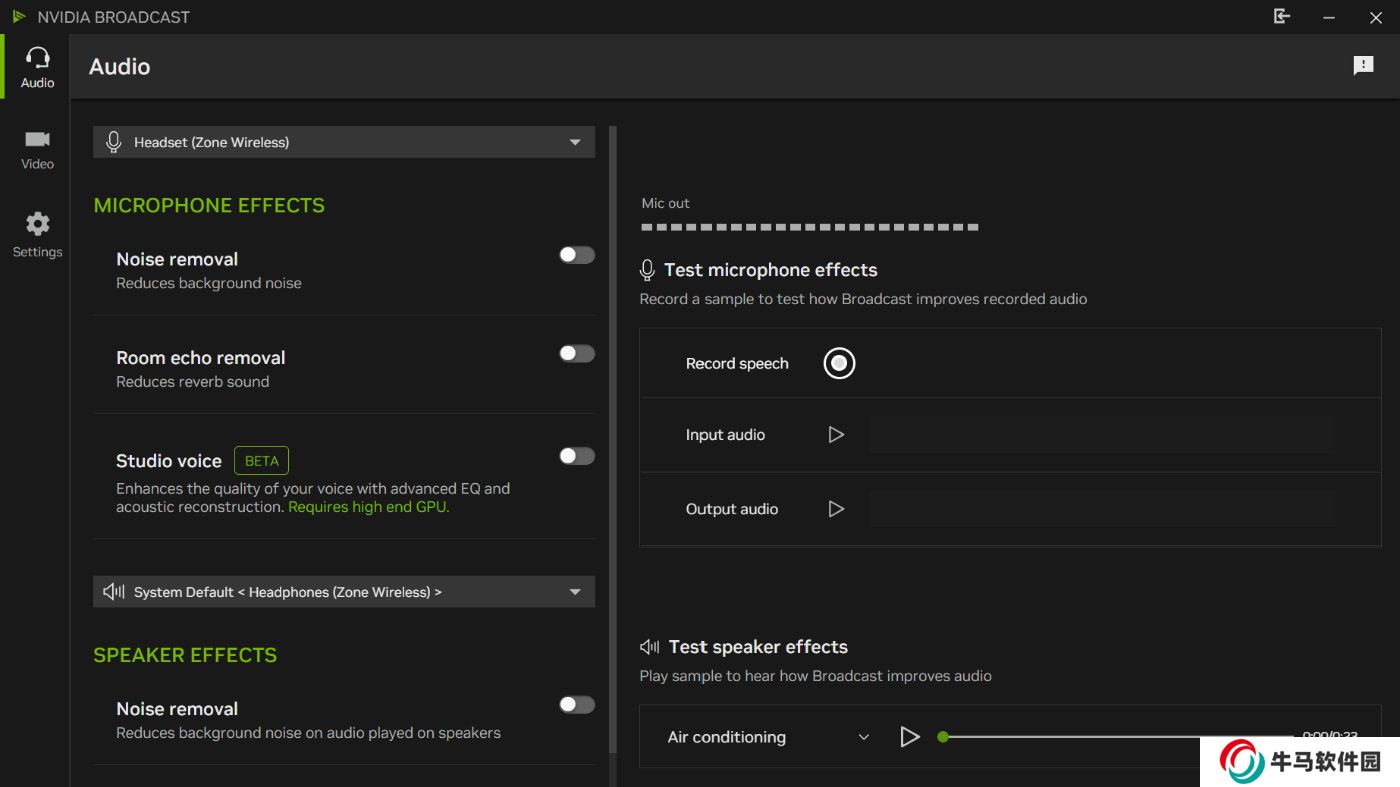Screen dimensions: 1400x787
Task: Enable microphone Noise removal toggle
Action: [576, 255]
